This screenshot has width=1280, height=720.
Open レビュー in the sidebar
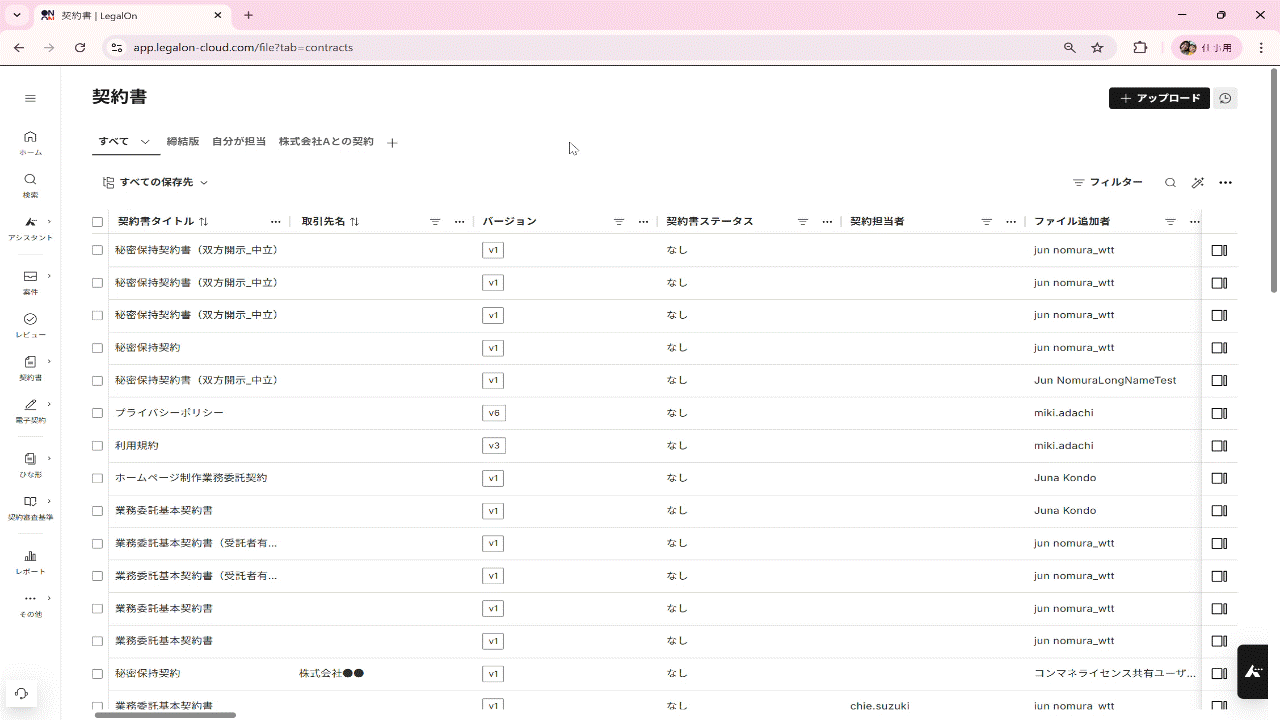[x=30, y=324]
